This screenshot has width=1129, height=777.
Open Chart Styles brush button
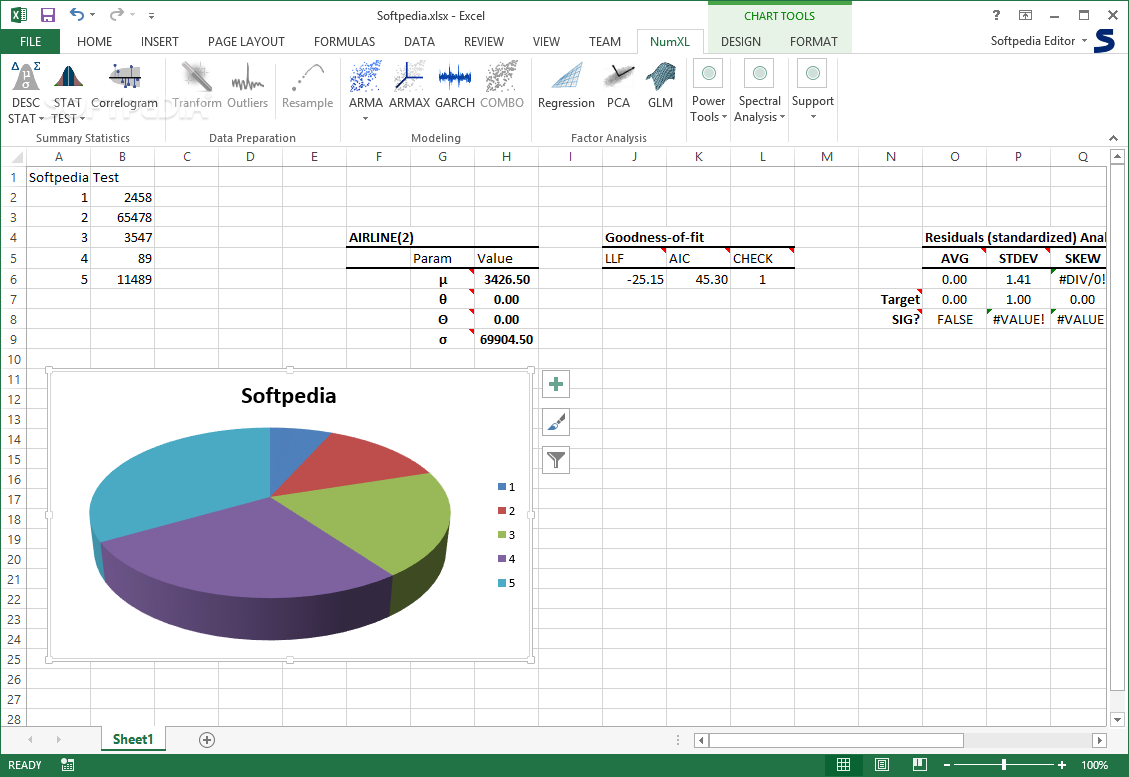556,422
